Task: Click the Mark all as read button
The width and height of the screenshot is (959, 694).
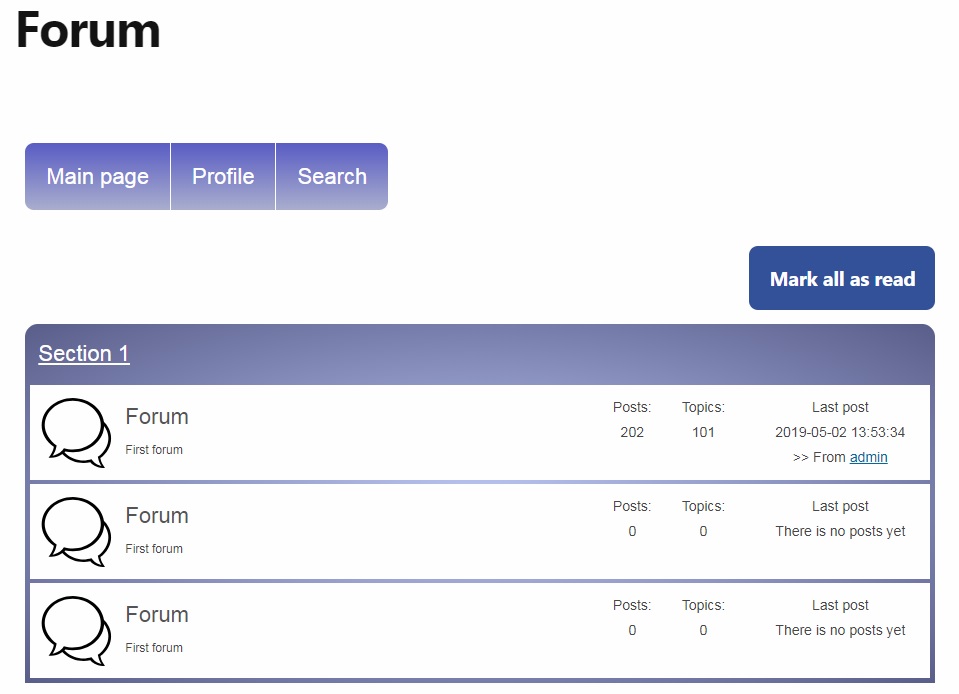Action: (x=842, y=278)
